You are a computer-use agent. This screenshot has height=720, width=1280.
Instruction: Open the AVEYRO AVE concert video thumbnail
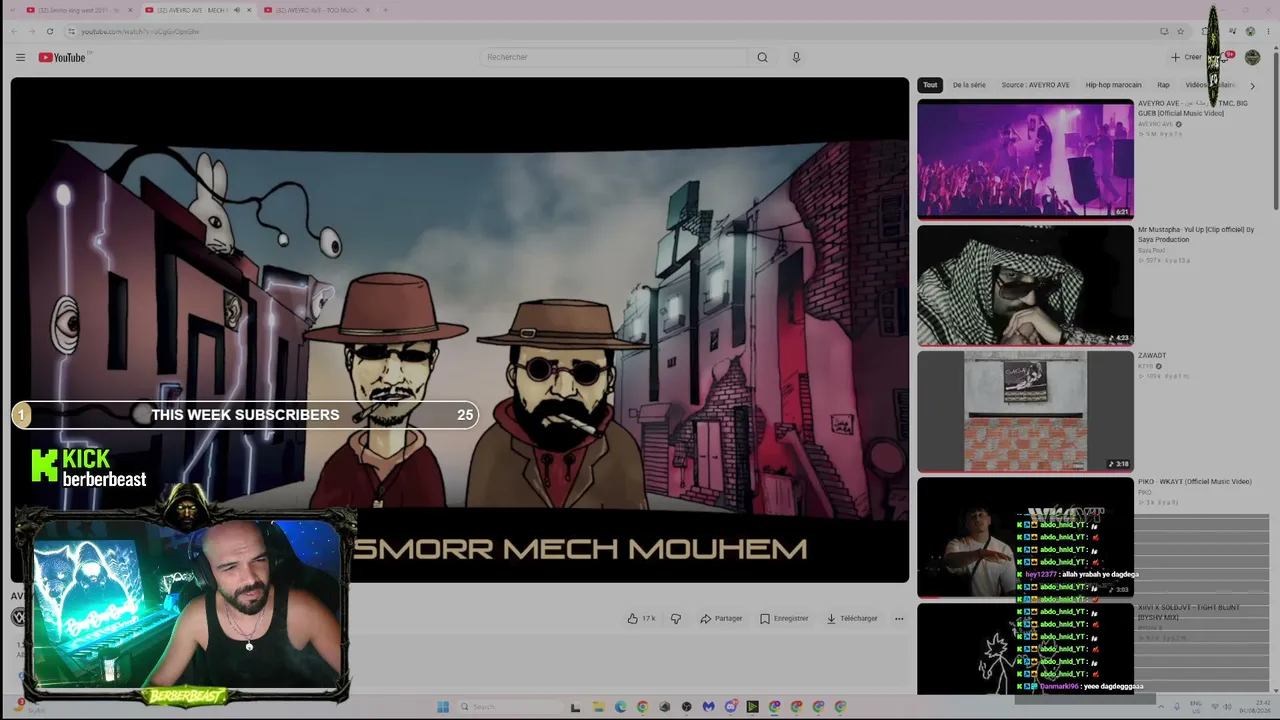point(1025,158)
